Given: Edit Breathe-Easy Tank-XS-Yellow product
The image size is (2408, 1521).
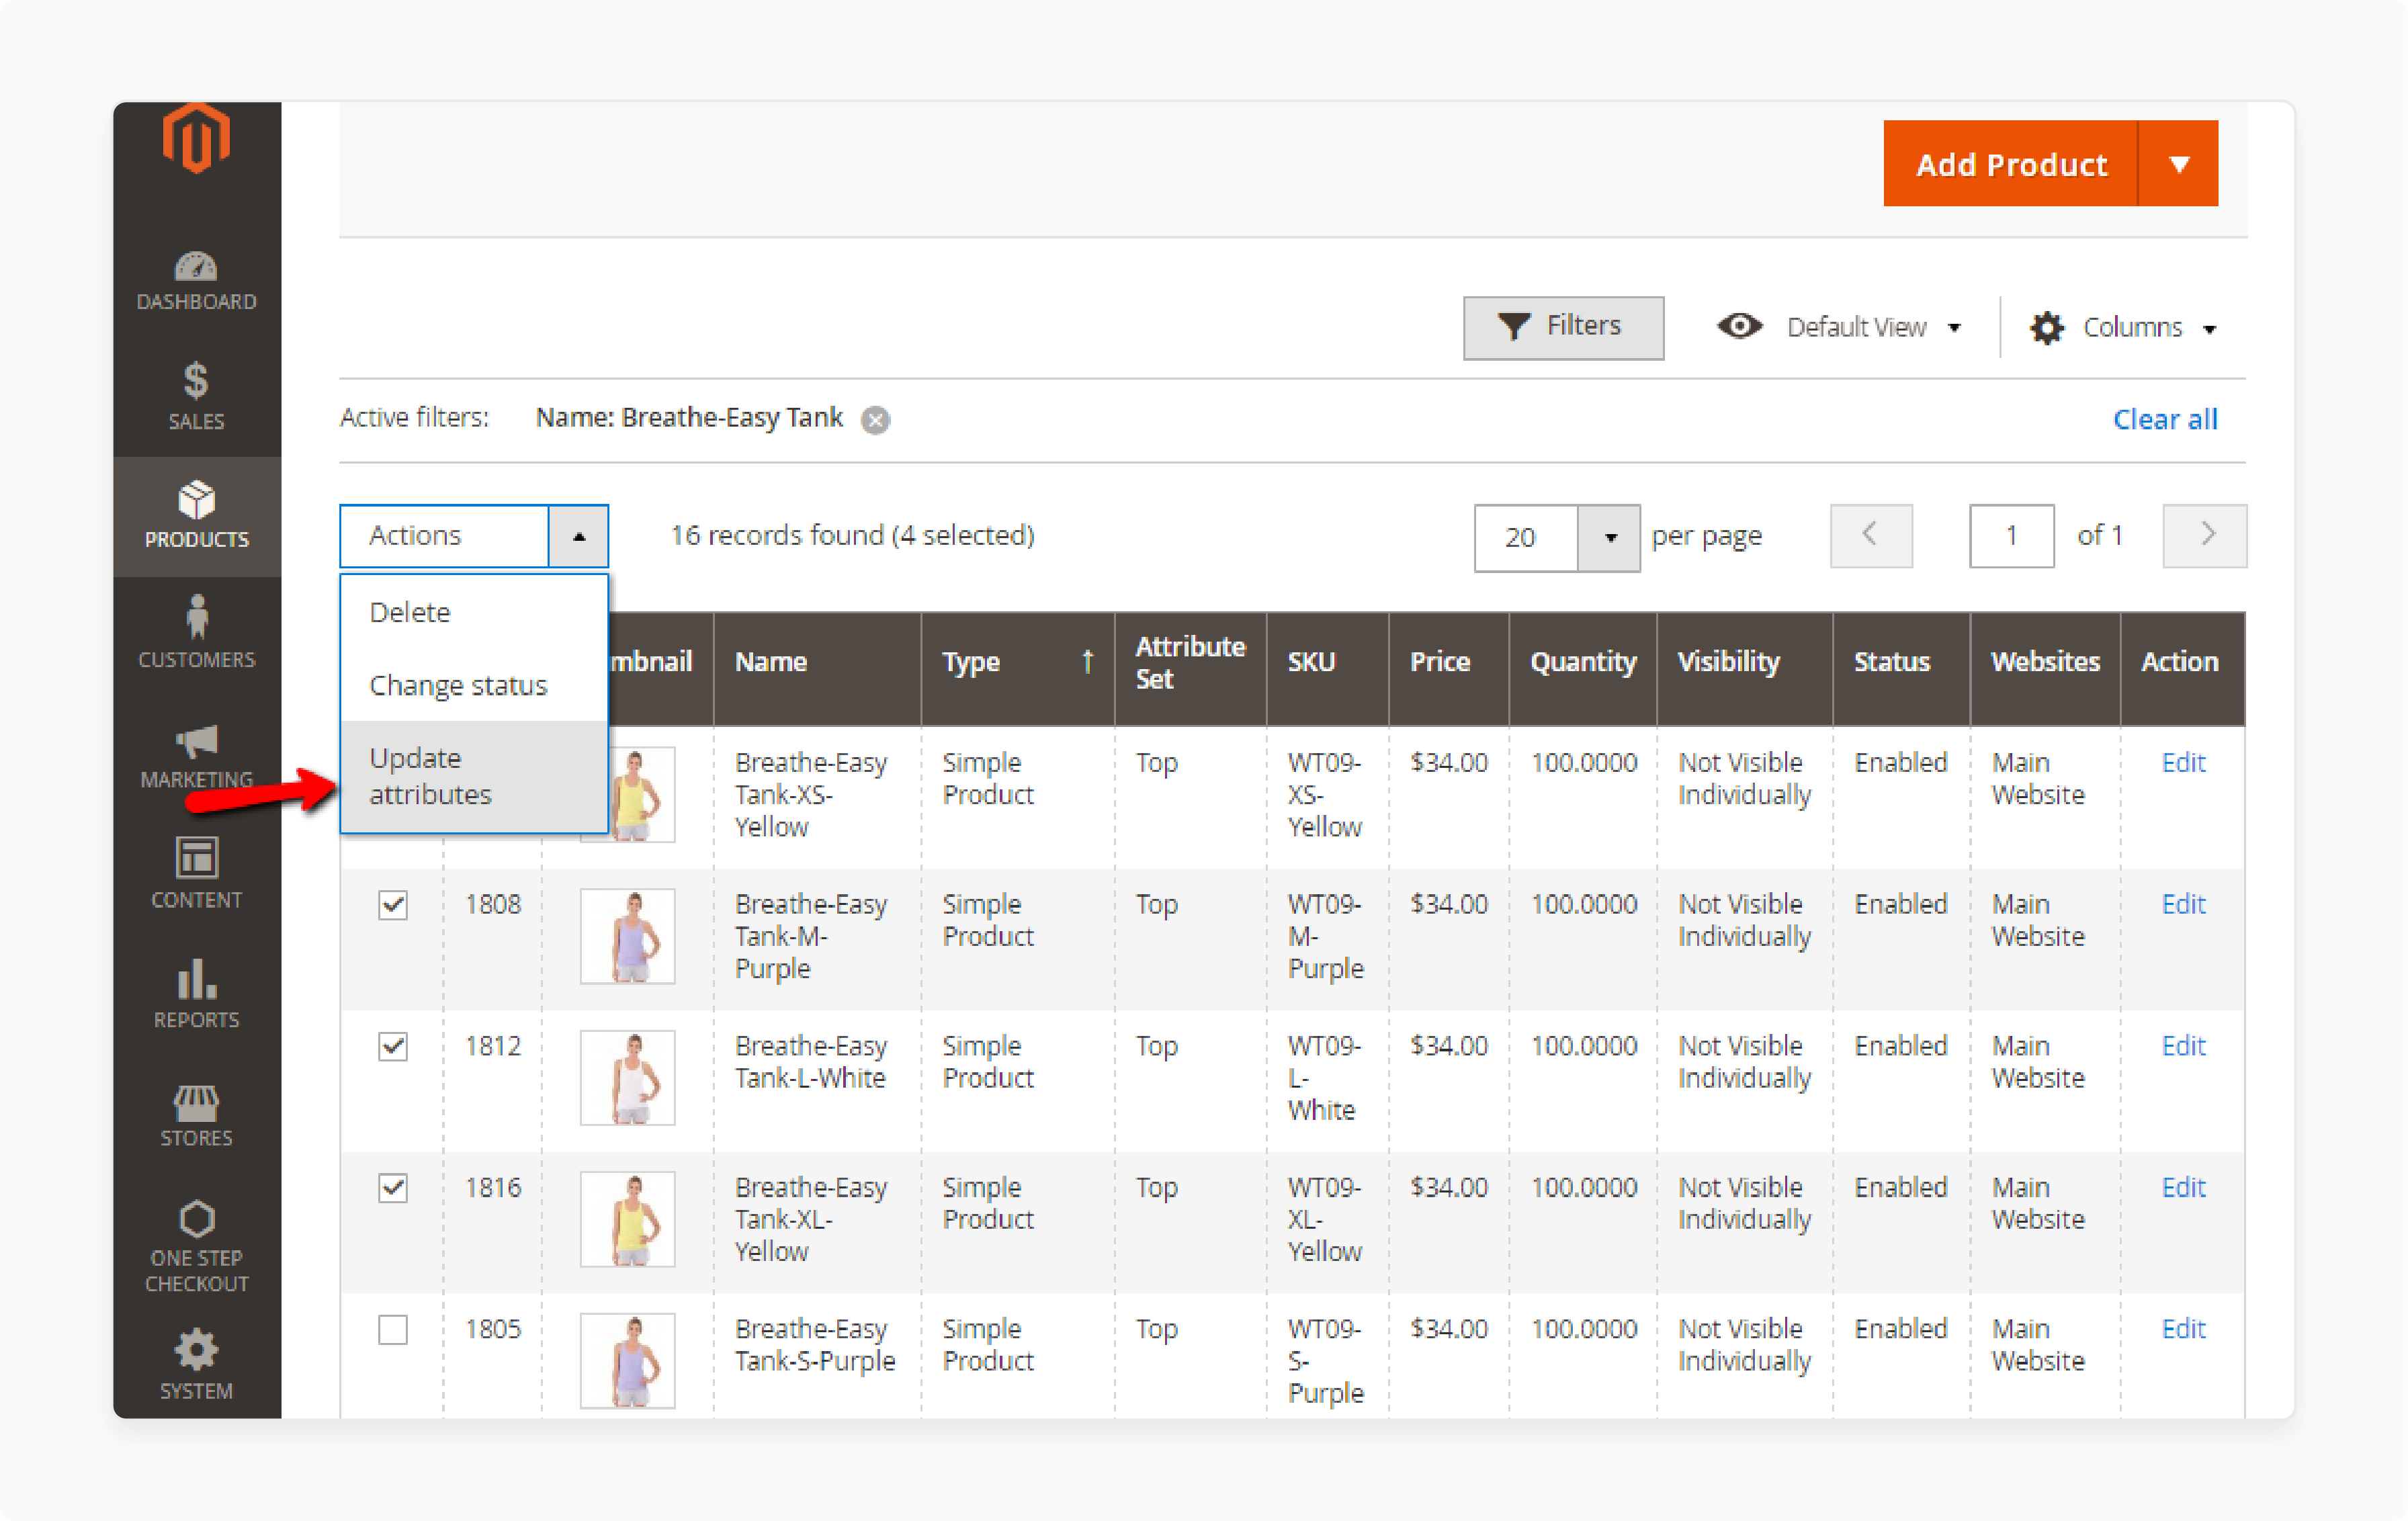Looking at the screenshot, I should pos(2183,763).
